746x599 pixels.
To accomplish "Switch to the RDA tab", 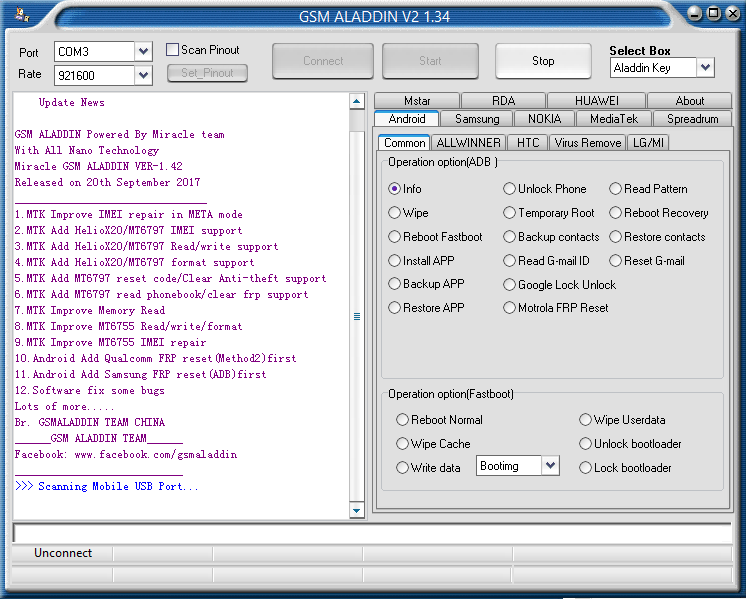I will 503,101.
